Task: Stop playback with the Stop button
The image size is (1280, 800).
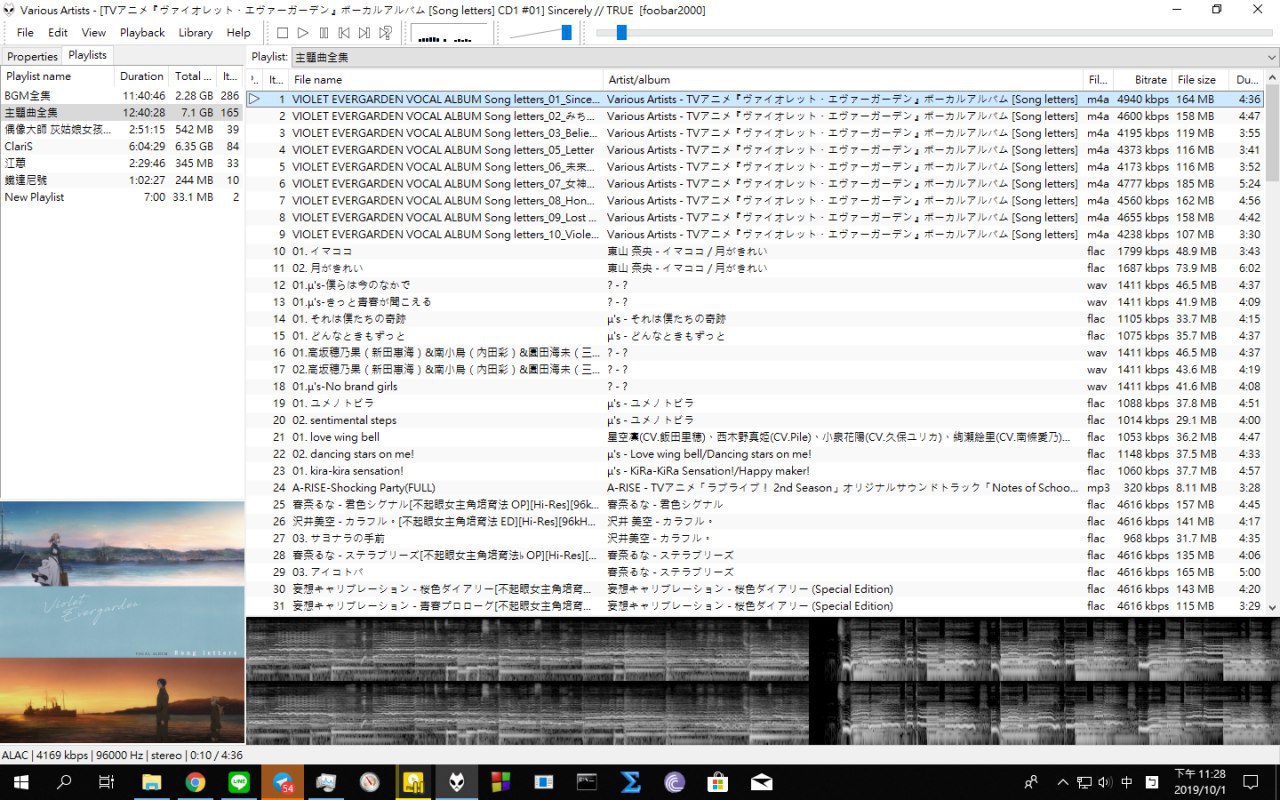Action: [283, 33]
